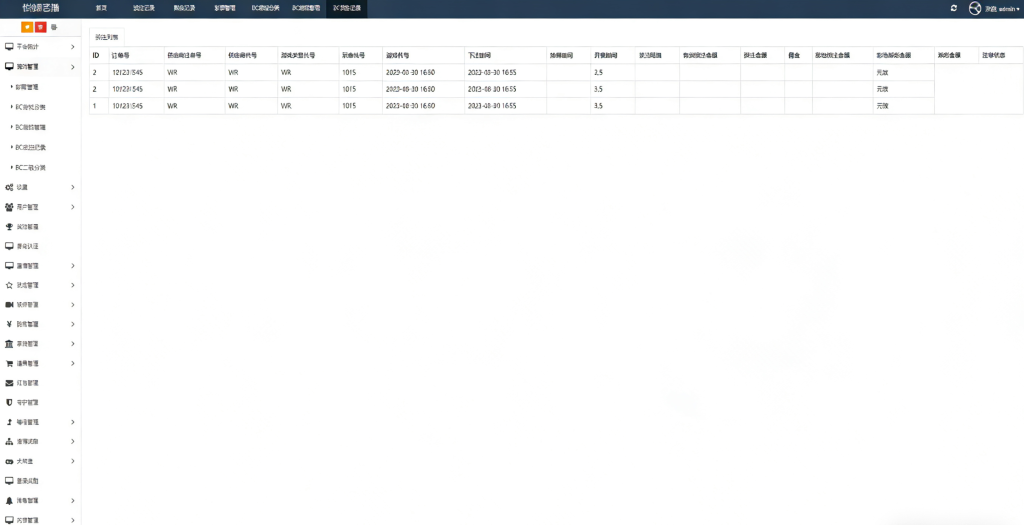Expand the gears settings menu chevron
Image resolution: width=1024 pixels, height=525 pixels.
pyautogui.click(x=72, y=187)
